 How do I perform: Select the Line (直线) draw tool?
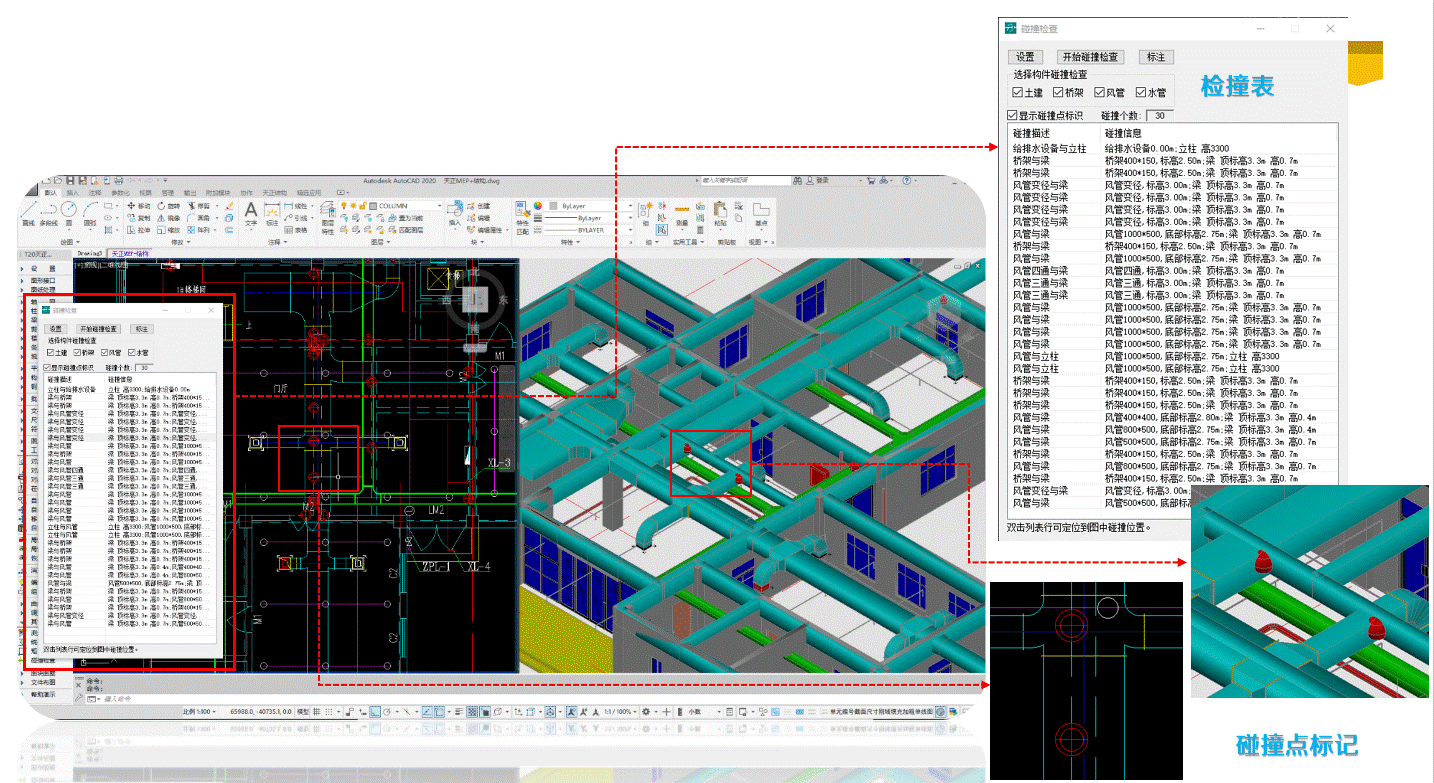(x=29, y=211)
